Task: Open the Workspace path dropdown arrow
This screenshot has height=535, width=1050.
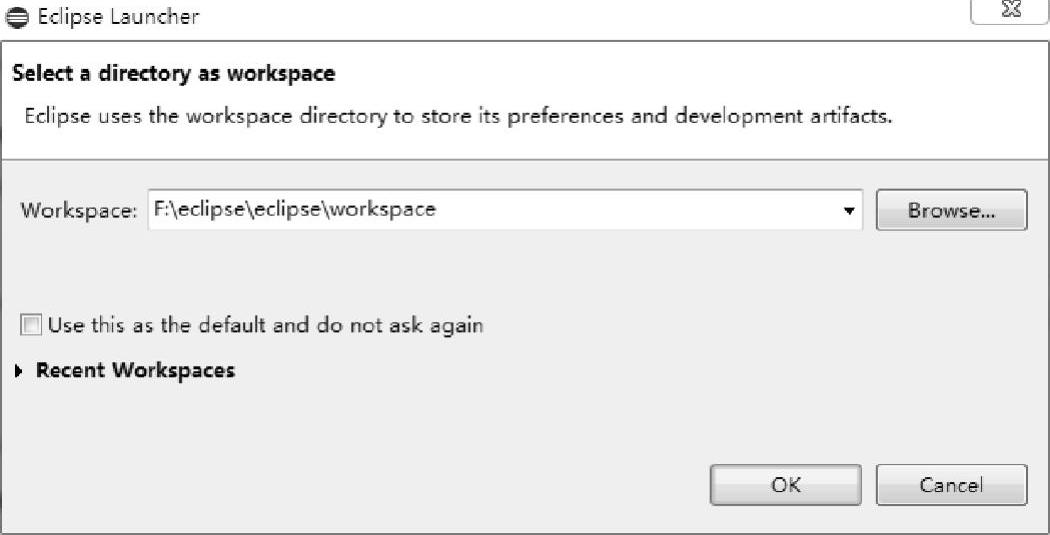Action: tap(849, 210)
